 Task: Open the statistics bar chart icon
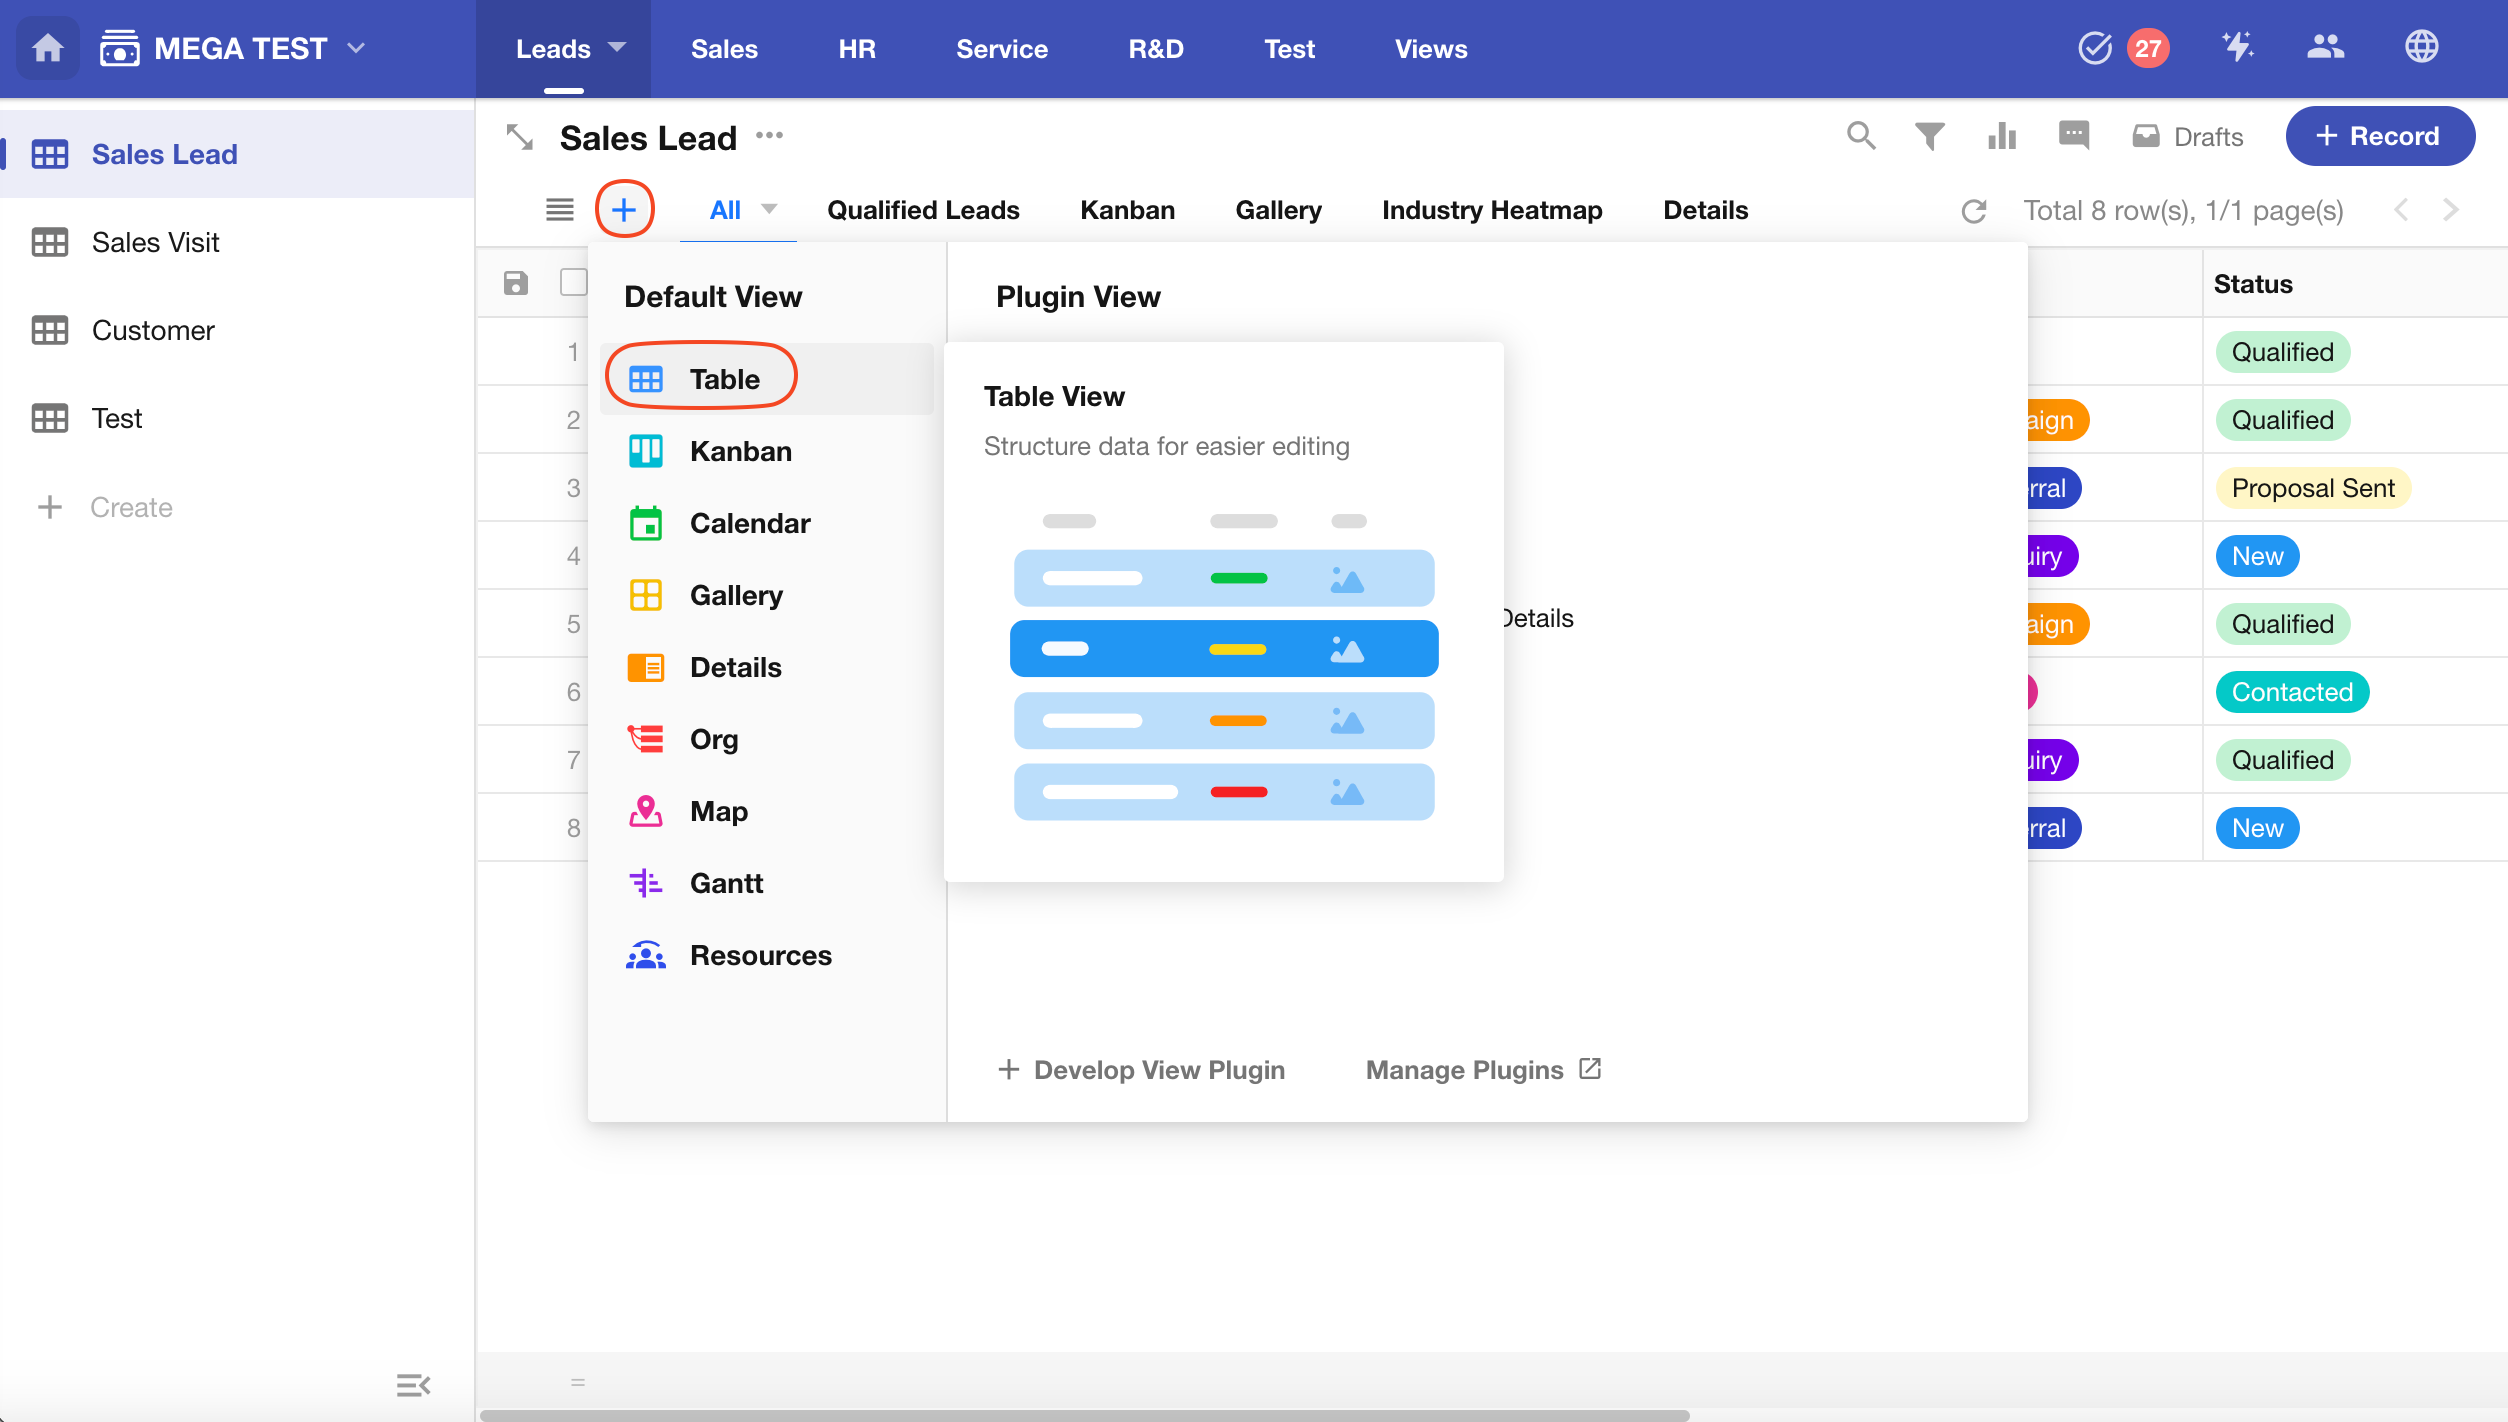click(2001, 136)
